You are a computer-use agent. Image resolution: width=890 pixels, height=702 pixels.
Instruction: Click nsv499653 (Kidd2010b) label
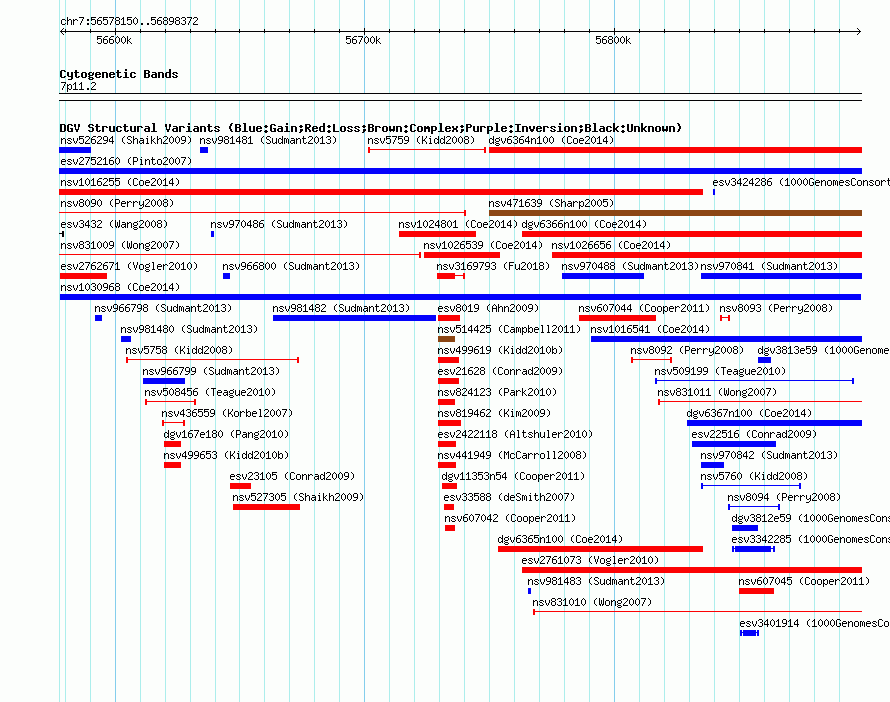click(226, 455)
